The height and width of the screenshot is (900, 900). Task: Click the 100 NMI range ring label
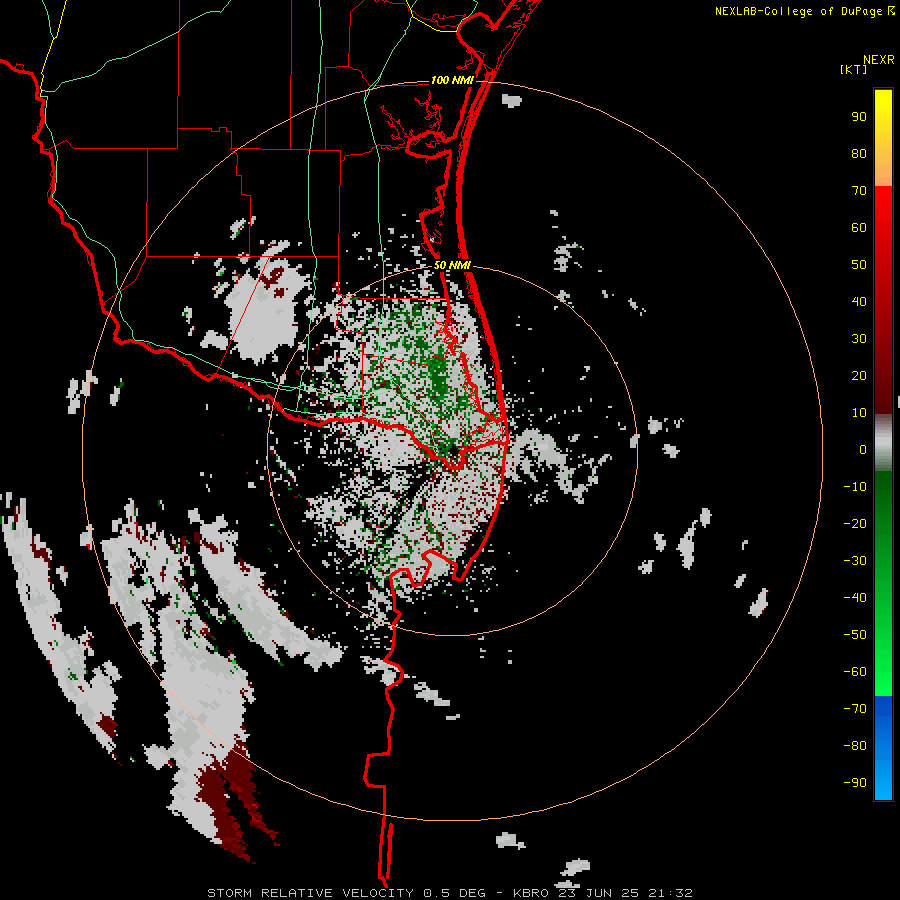(x=452, y=80)
